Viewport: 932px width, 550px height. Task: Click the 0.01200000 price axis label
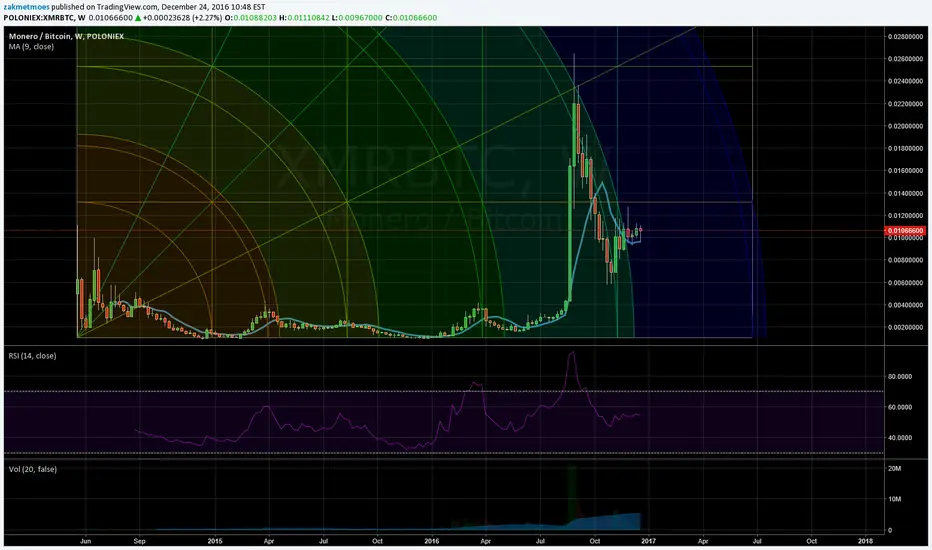[x=906, y=215]
